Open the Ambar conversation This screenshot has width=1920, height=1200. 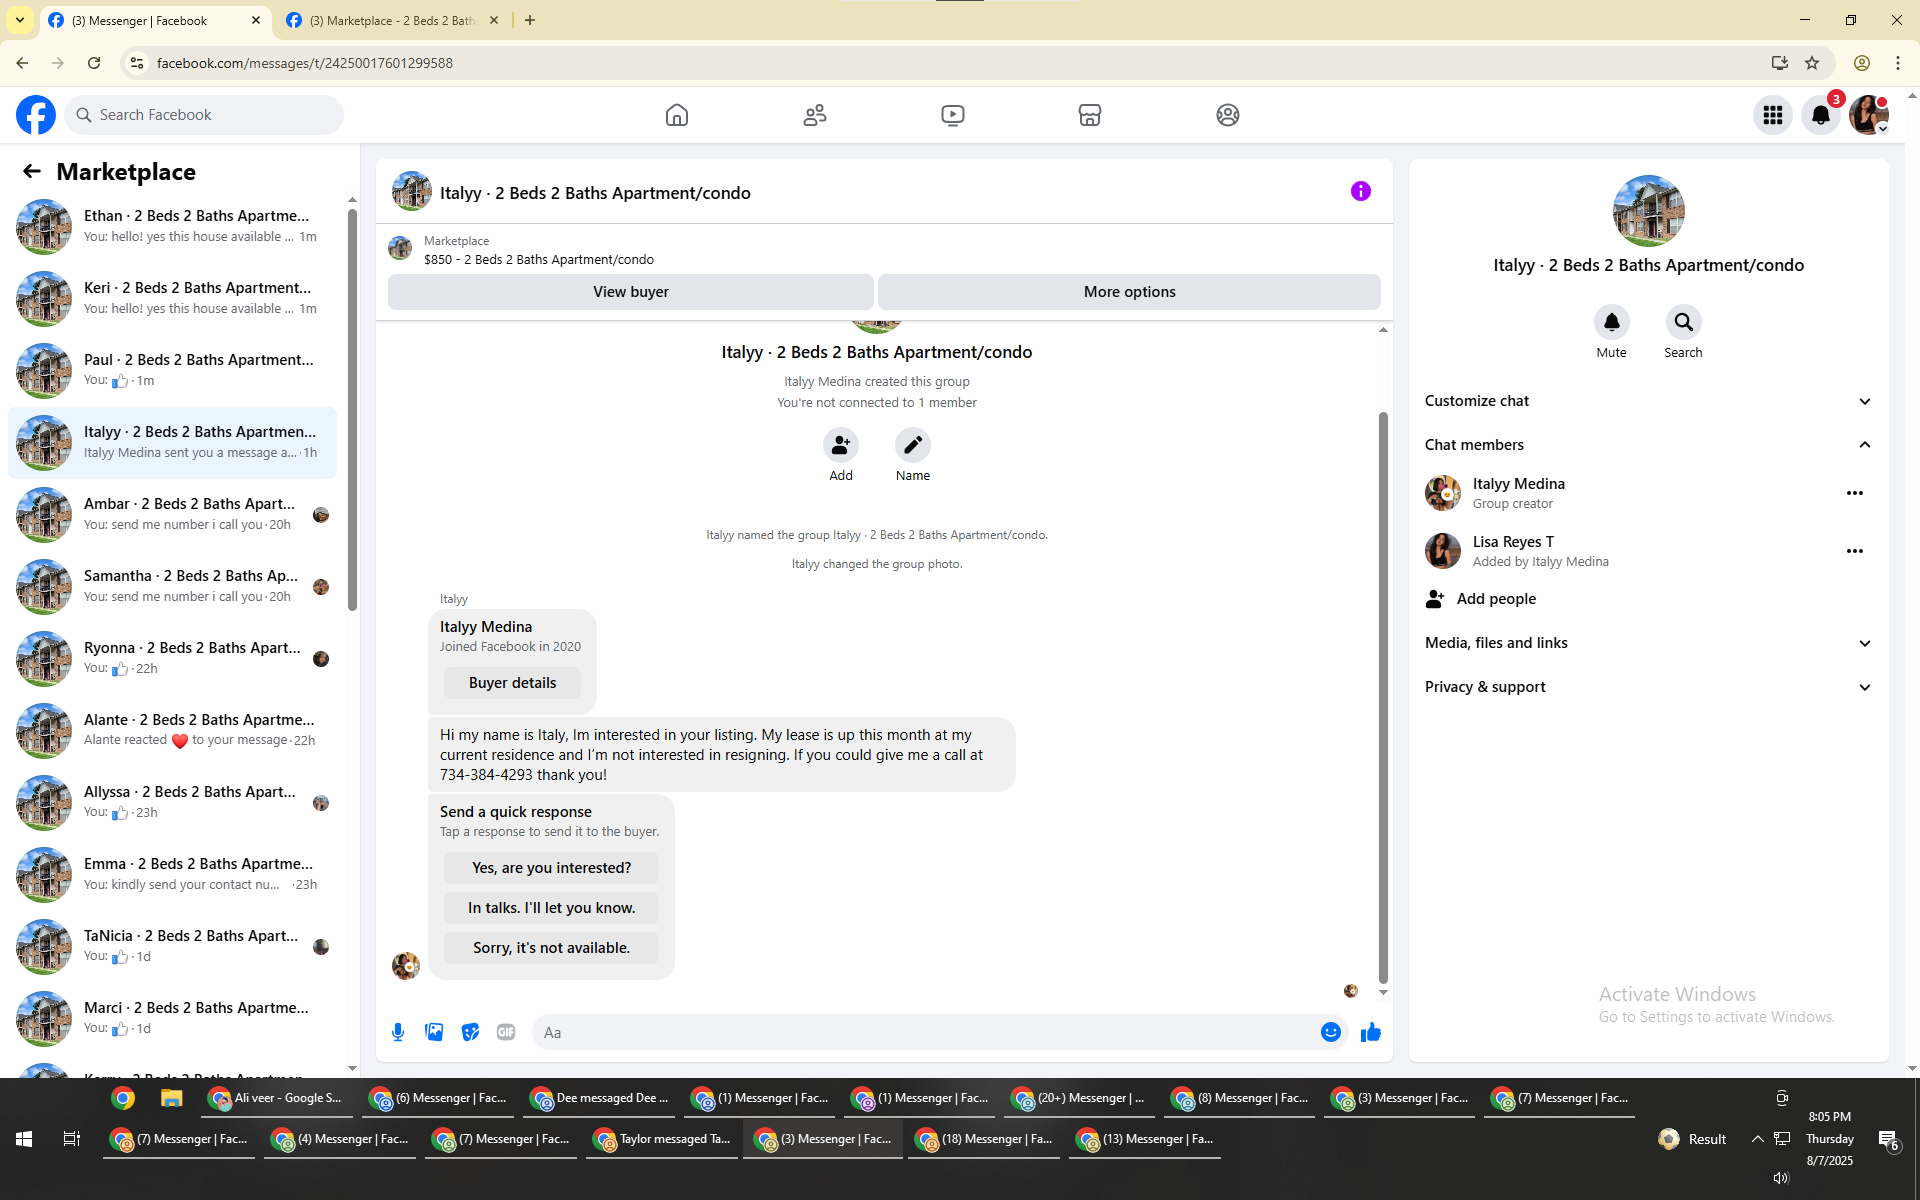(172, 514)
